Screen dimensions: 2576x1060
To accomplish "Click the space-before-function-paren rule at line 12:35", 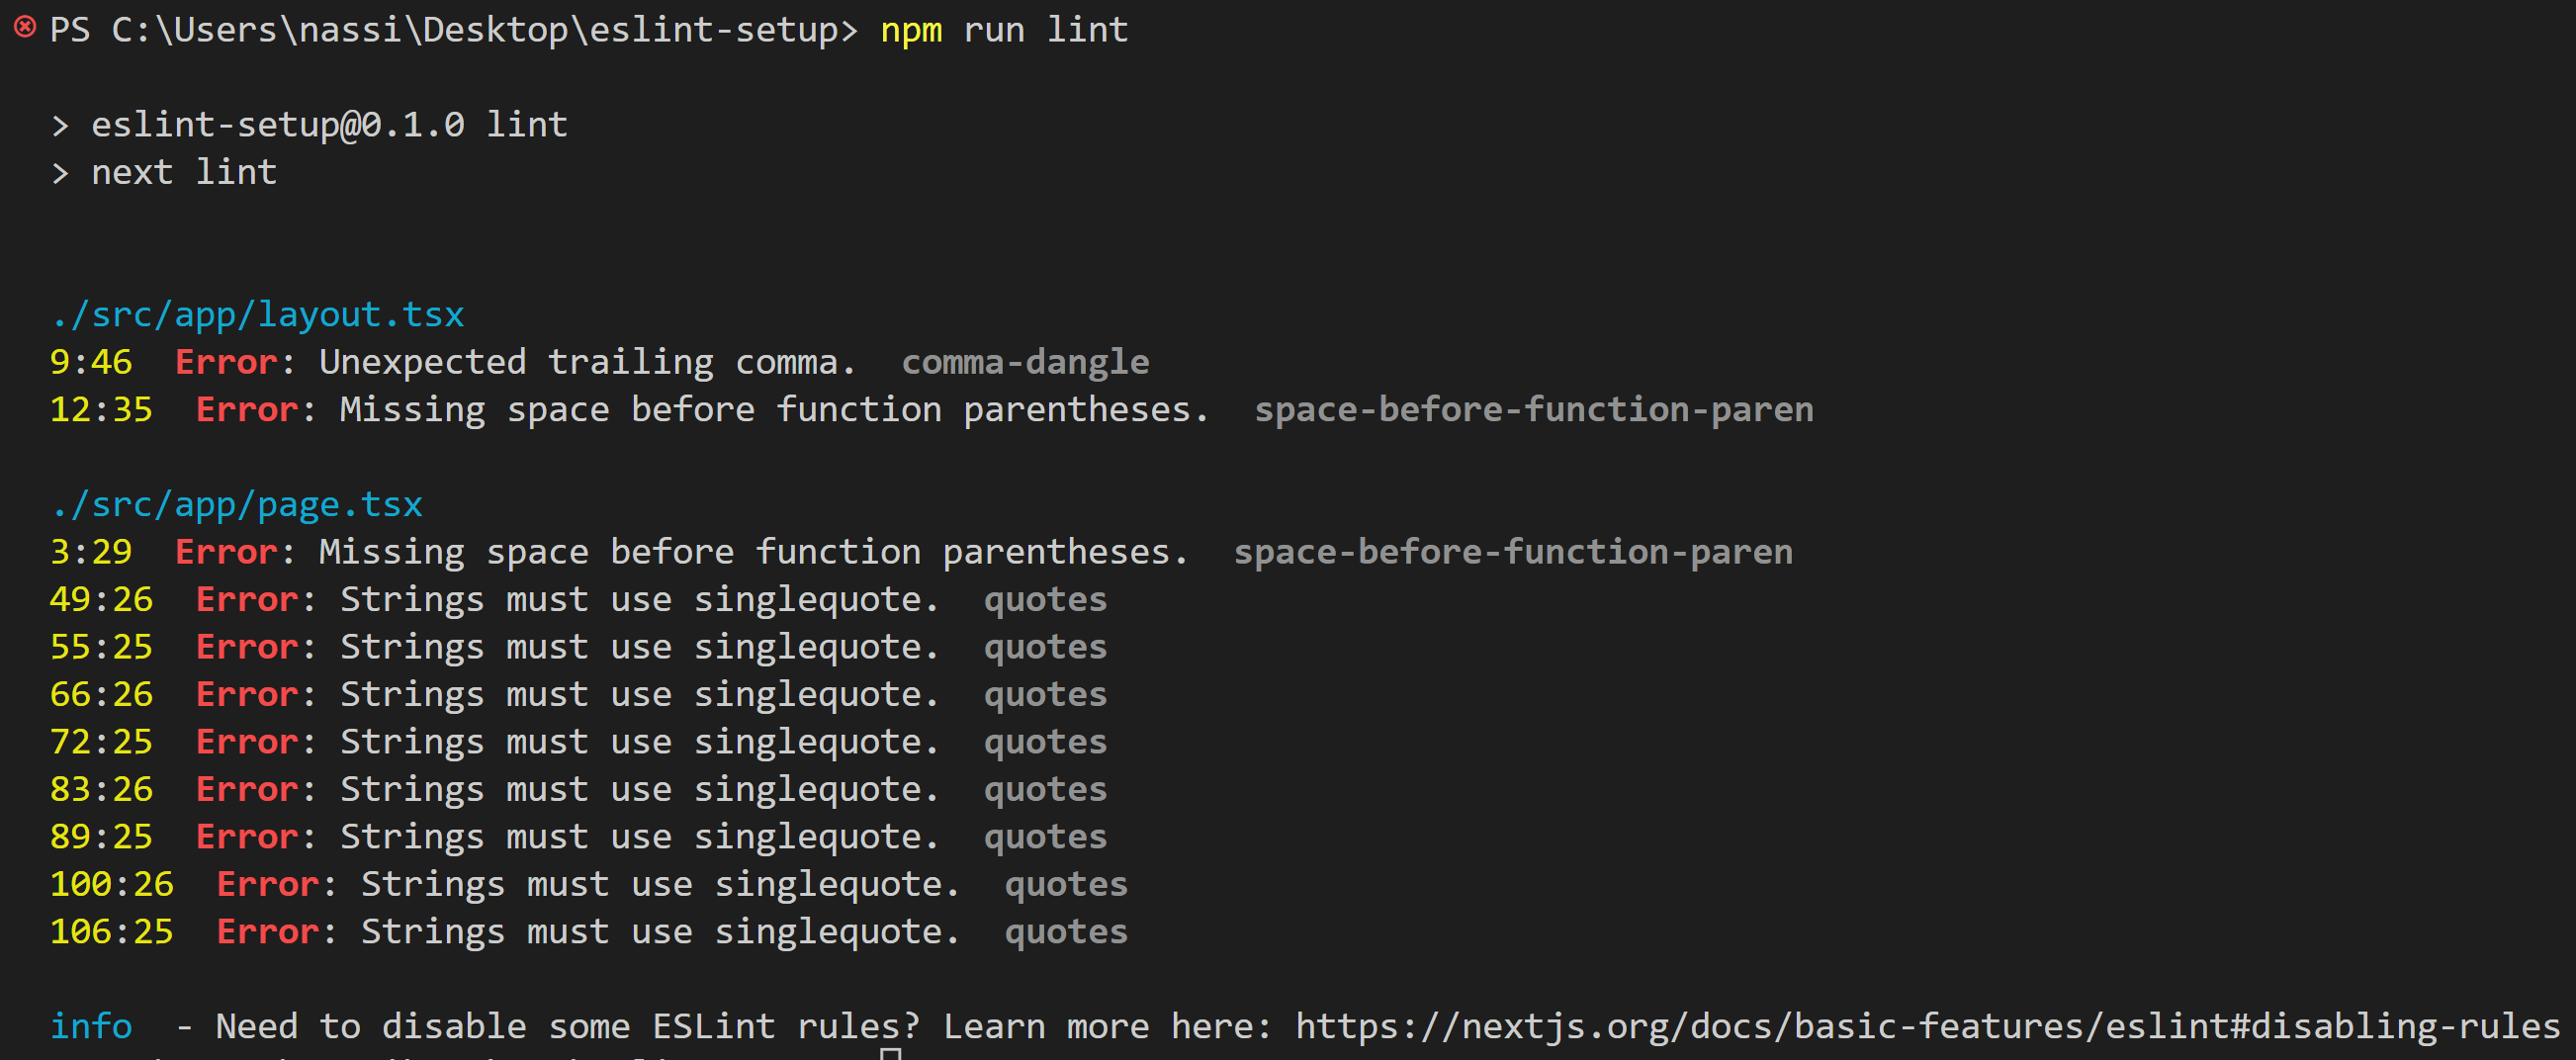I will click(1533, 410).
